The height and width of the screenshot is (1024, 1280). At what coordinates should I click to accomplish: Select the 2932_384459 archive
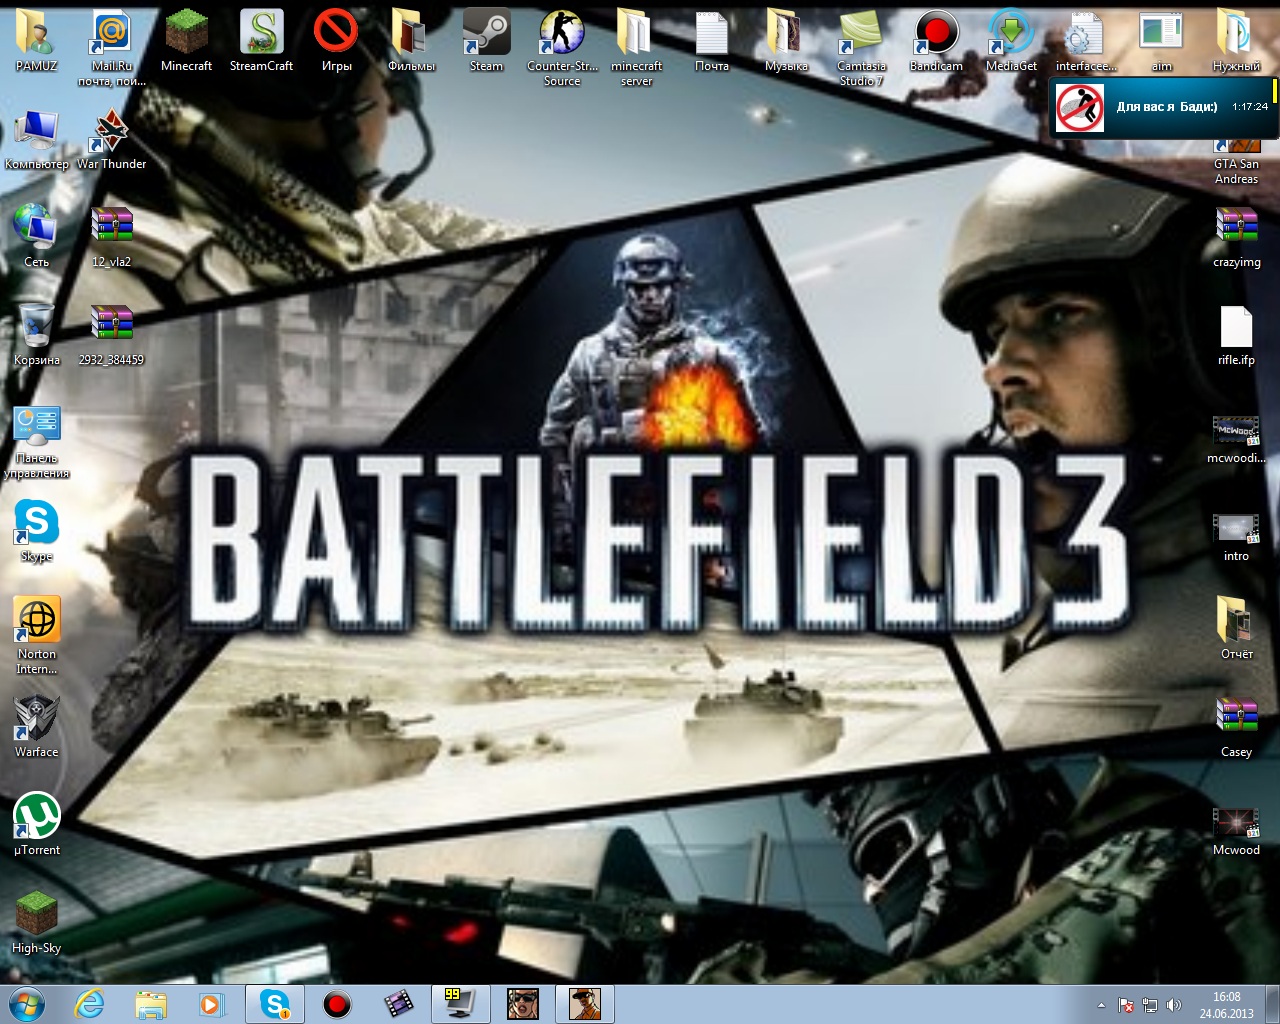112,334
